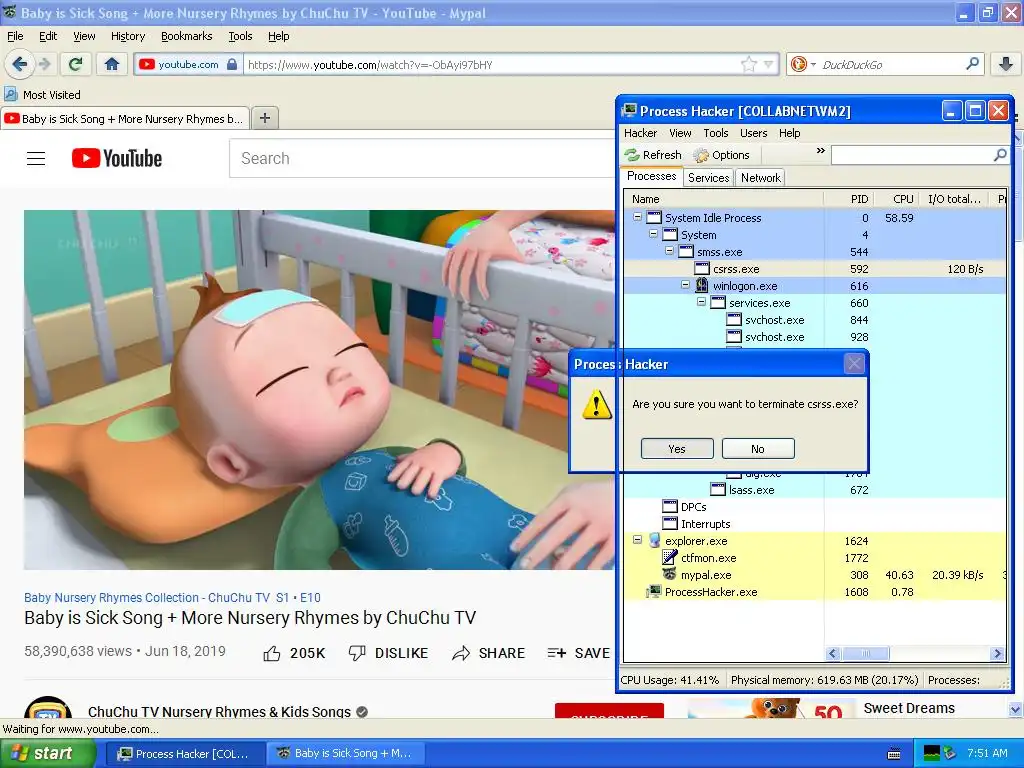The image size is (1024, 768).
Task: Click the YouTube logo
Action: (117, 158)
